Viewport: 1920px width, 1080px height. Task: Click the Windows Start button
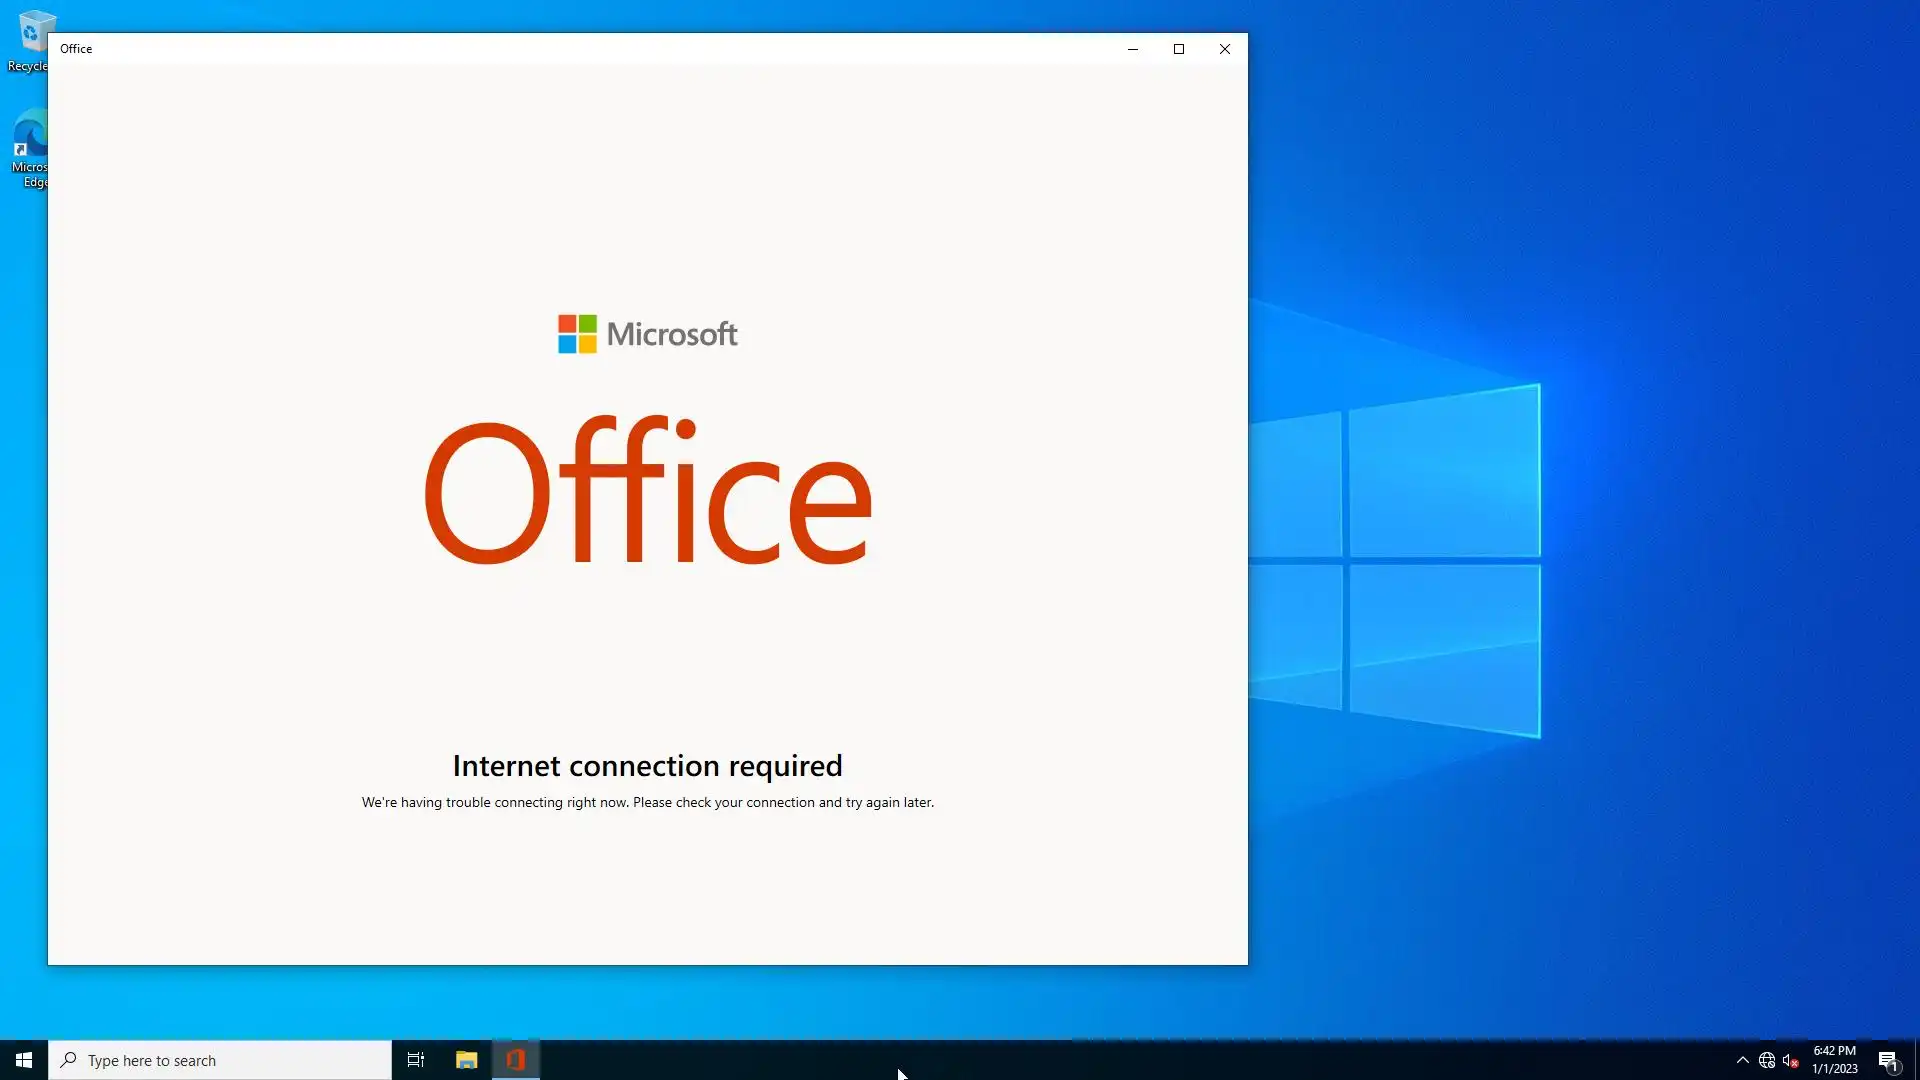point(24,1060)
